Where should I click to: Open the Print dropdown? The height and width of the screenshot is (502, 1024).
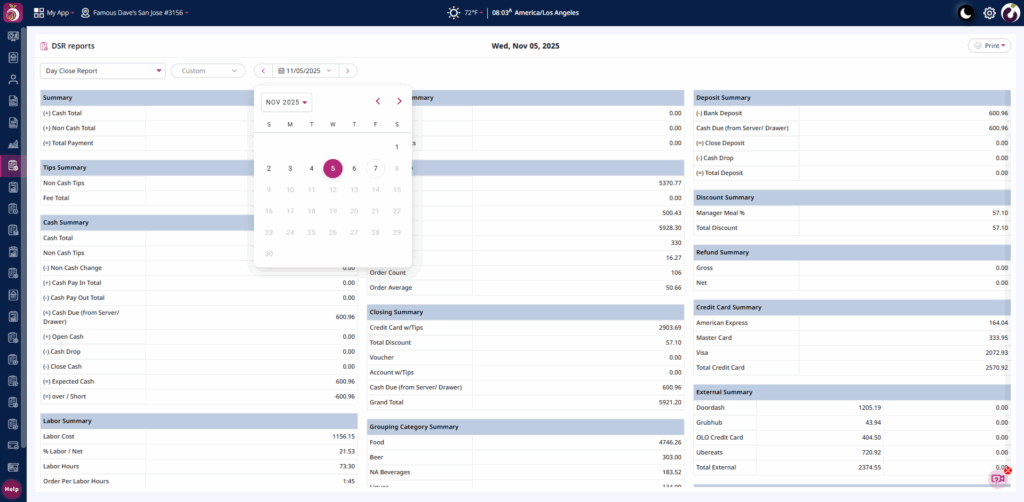(989, 46)
